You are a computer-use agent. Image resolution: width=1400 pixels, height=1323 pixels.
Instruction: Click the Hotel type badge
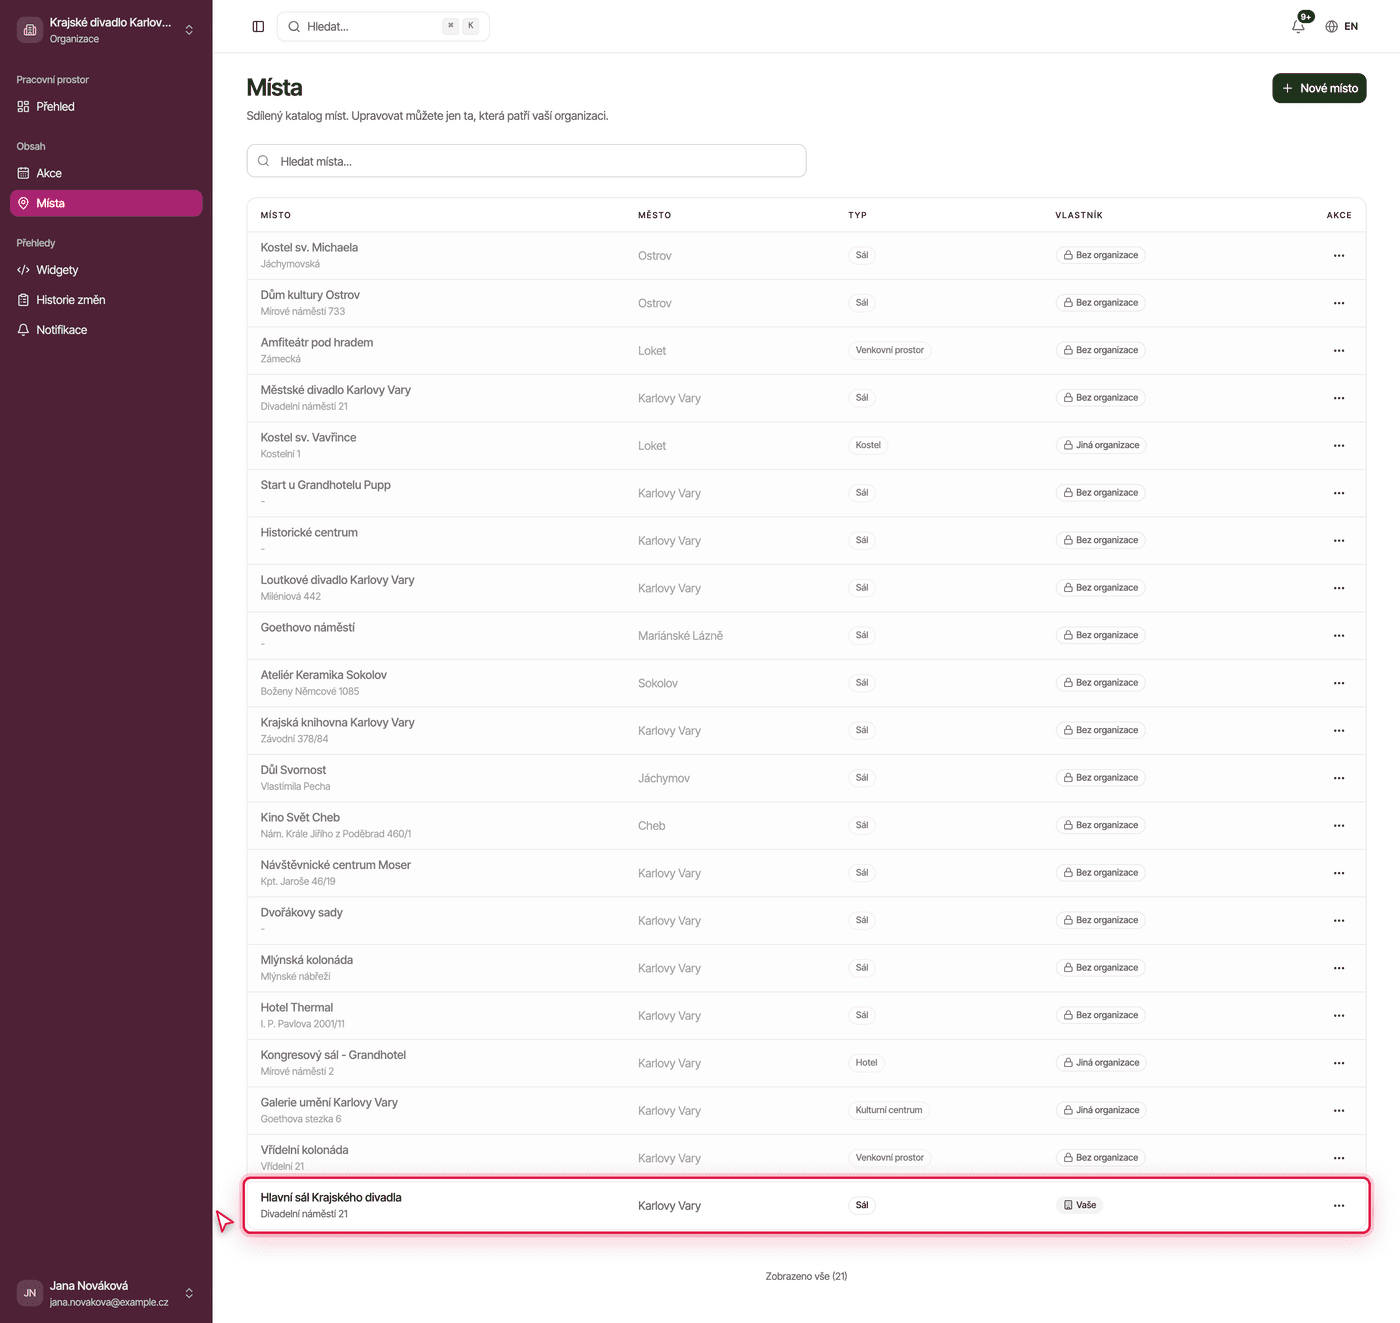coord(866,1063)
